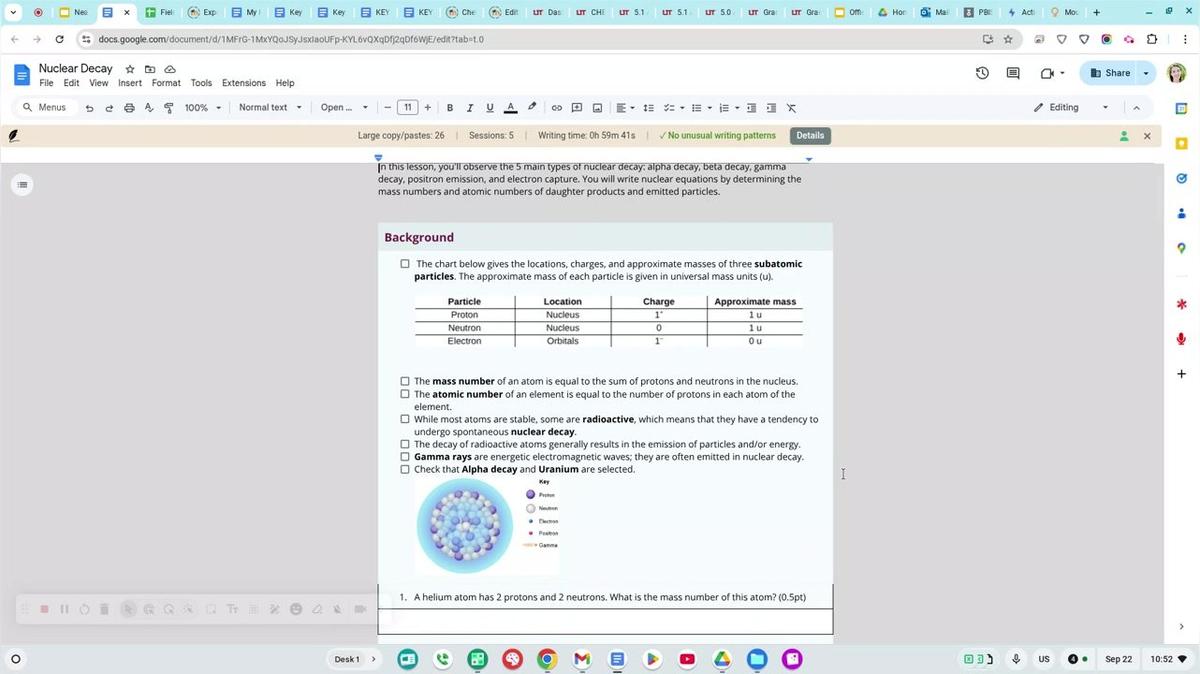Expand the Normal text style dropdown
1200x674 pixels.
click(270, 108)
